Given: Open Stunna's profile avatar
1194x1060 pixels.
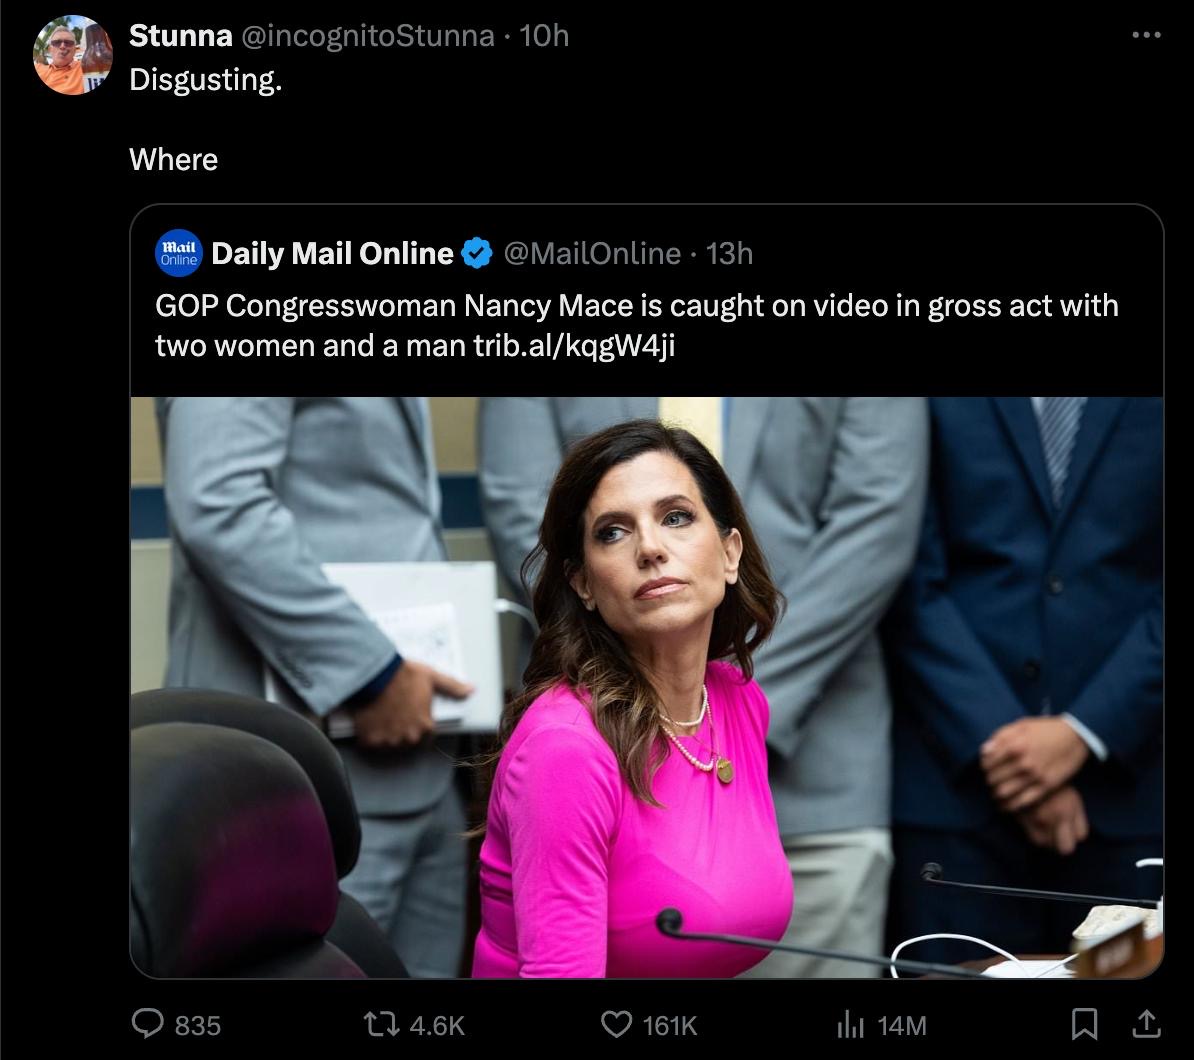Looking at the screenshot, I should coord(72,55).
